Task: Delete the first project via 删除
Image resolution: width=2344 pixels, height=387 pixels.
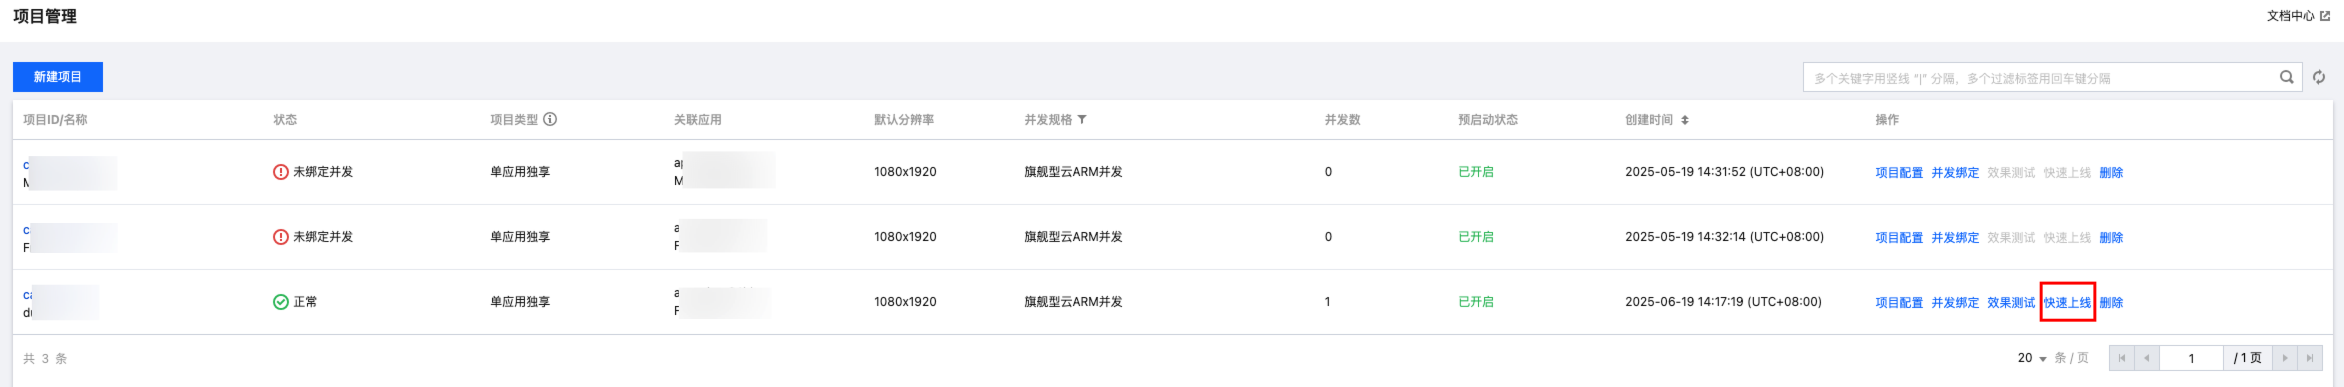Action: (2111, 172)
